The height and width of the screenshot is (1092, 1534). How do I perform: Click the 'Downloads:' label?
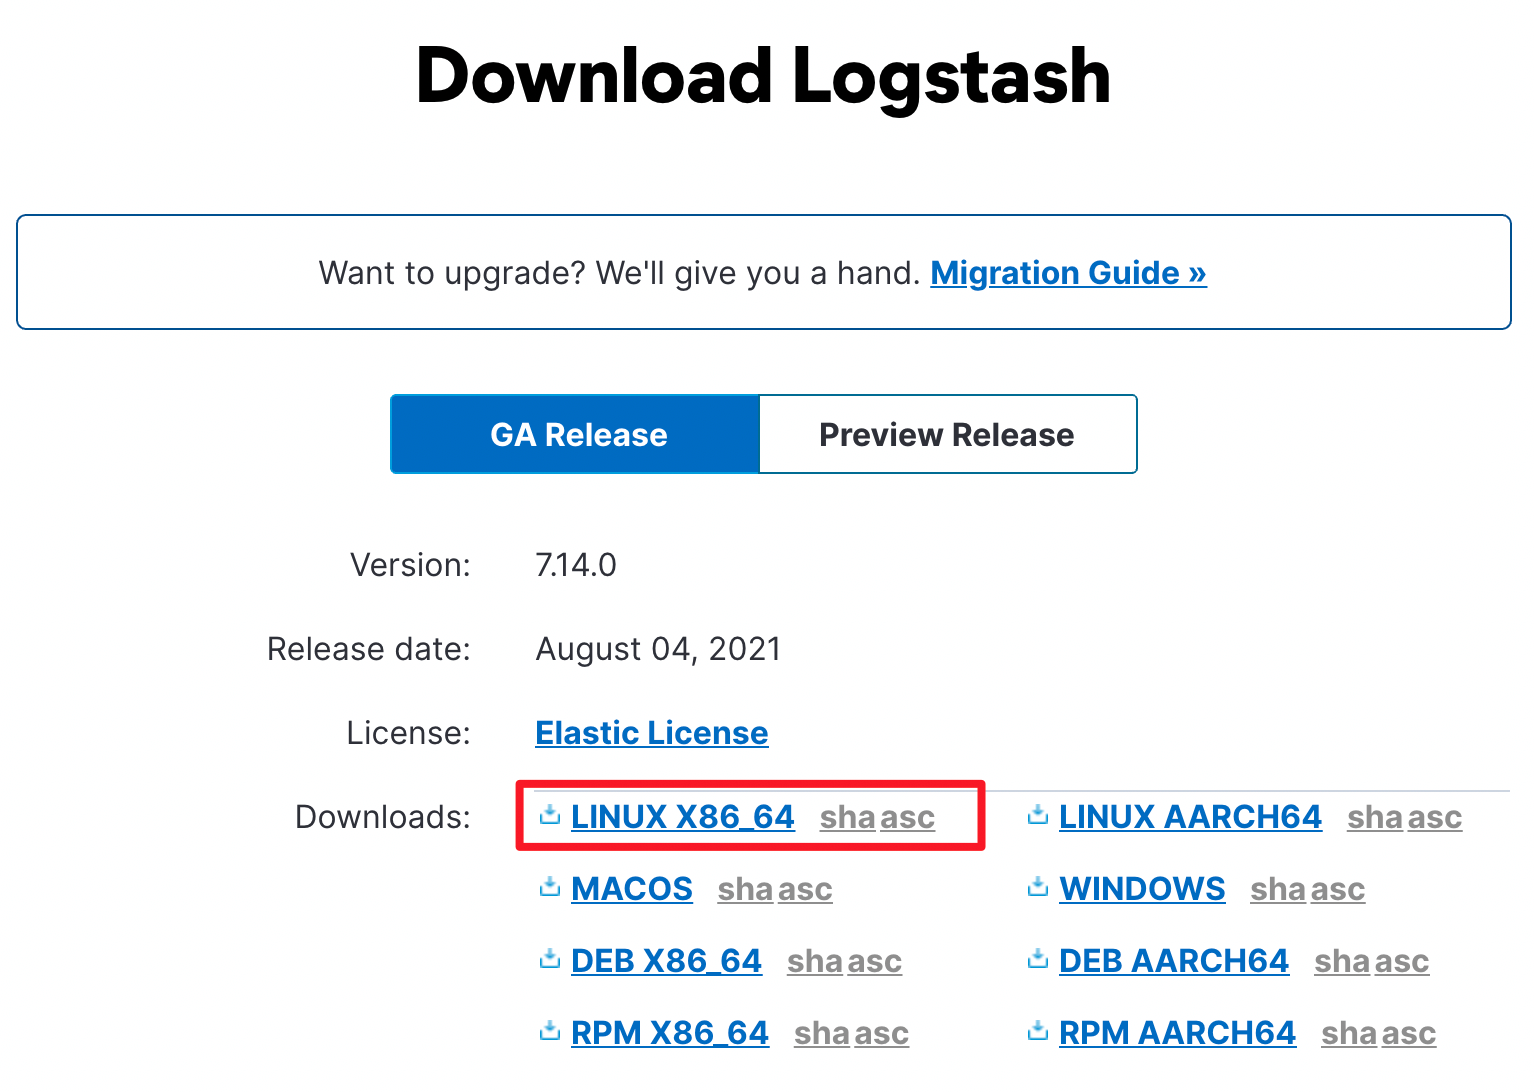(x=383, y=817)
